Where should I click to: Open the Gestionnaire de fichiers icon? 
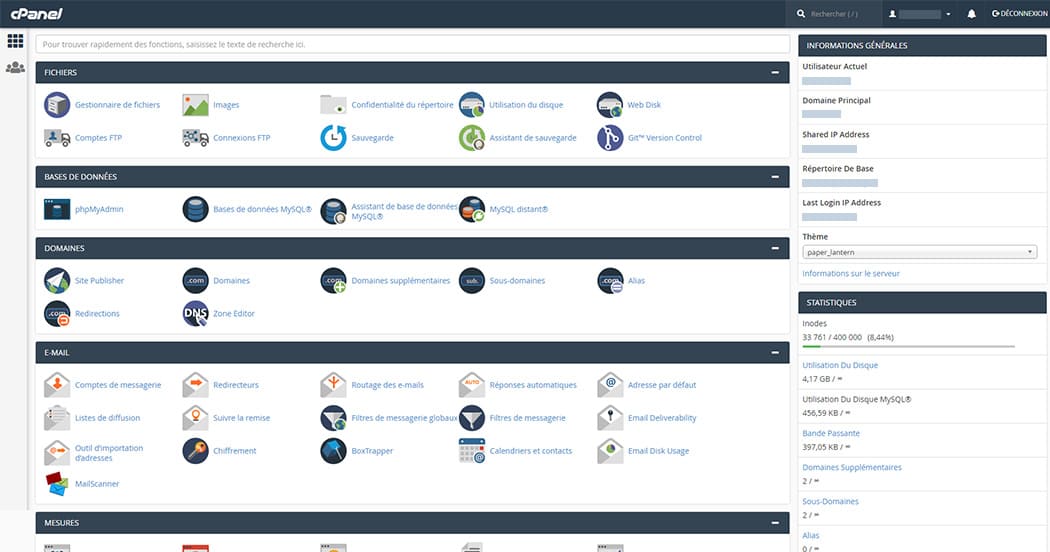pyautogui.click(x=57, y=105)
